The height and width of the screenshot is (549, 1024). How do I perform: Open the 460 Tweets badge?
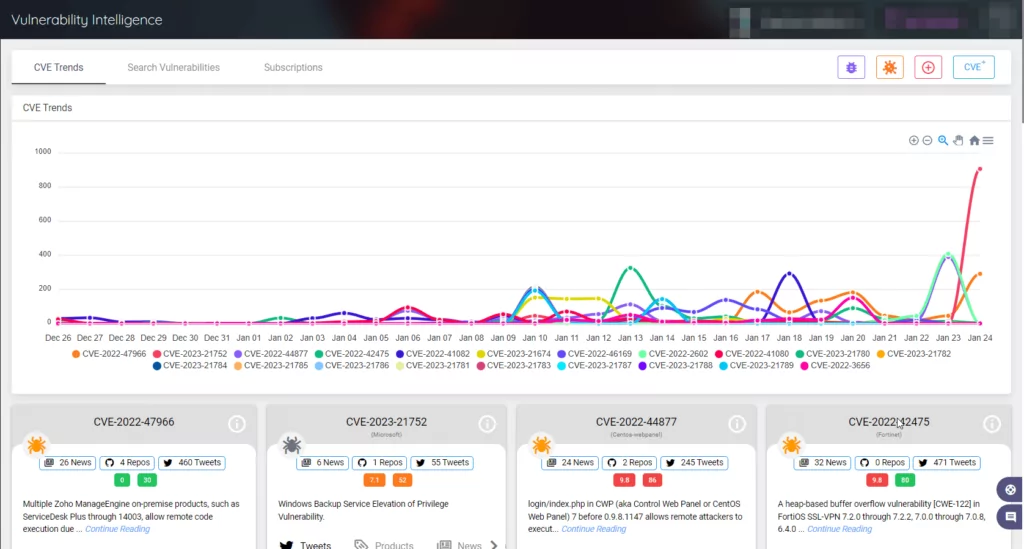coord(192,463)
